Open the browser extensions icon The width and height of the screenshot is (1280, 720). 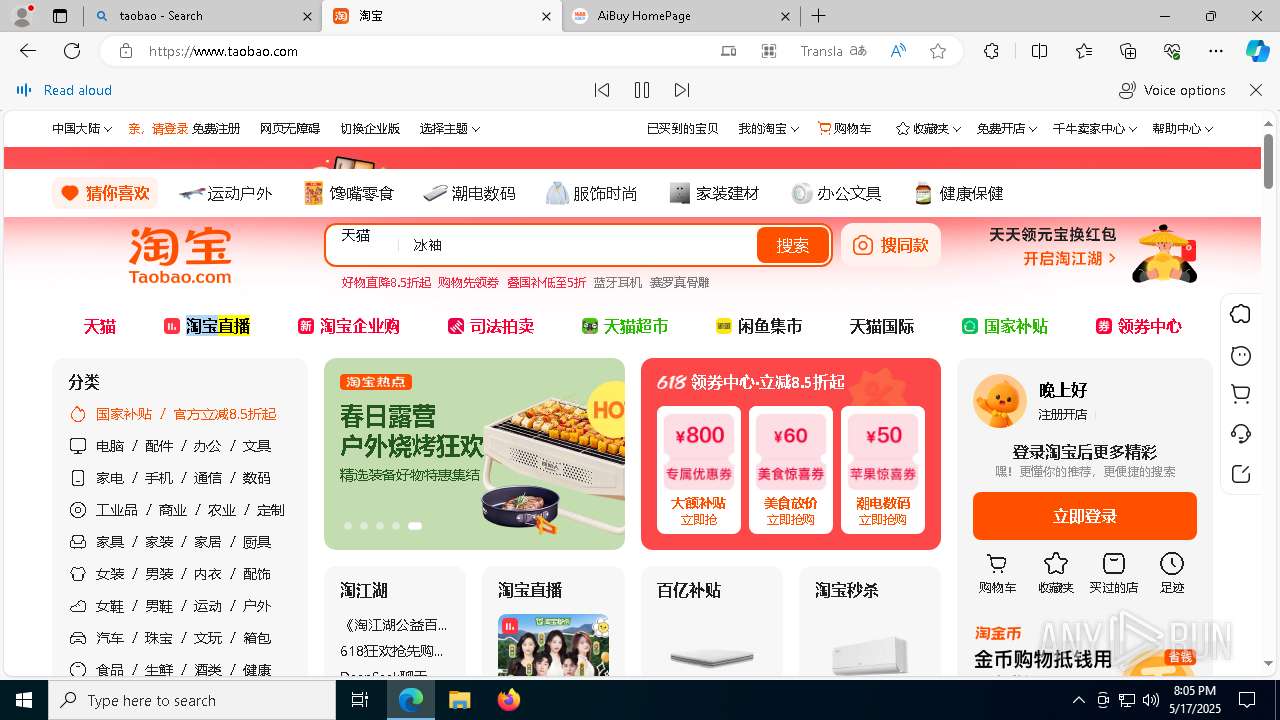(991, 51)
